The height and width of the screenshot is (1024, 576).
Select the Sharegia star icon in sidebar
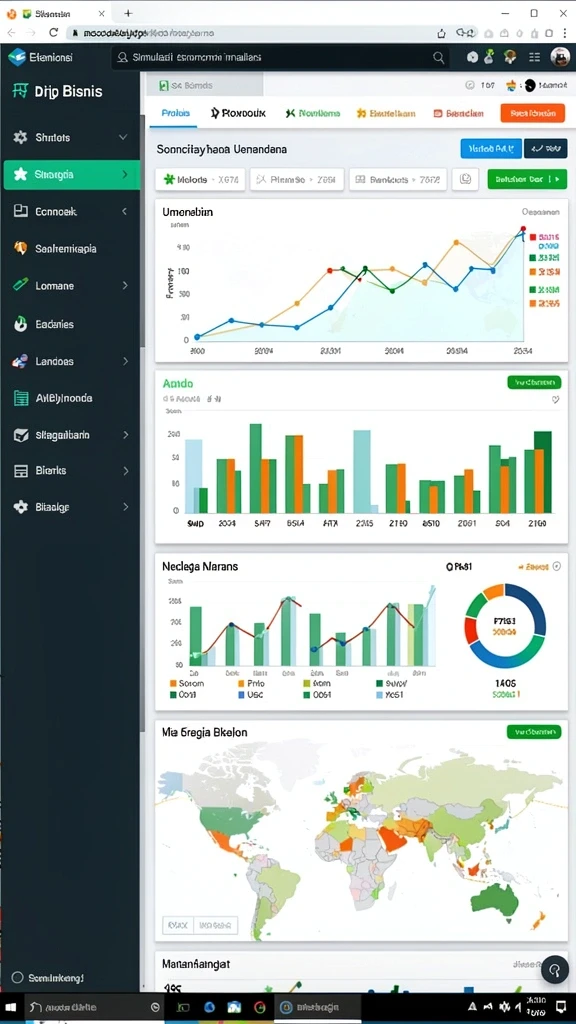click(x=20, y=174)
